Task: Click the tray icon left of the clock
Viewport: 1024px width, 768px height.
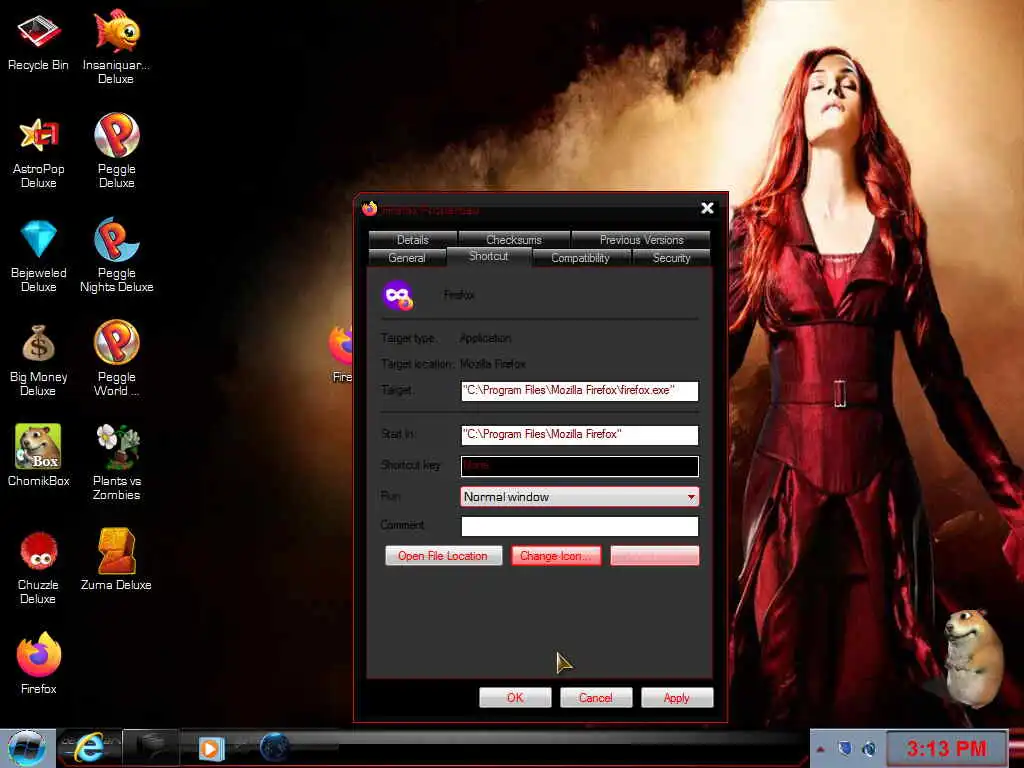Action: [x=869, y=749]
